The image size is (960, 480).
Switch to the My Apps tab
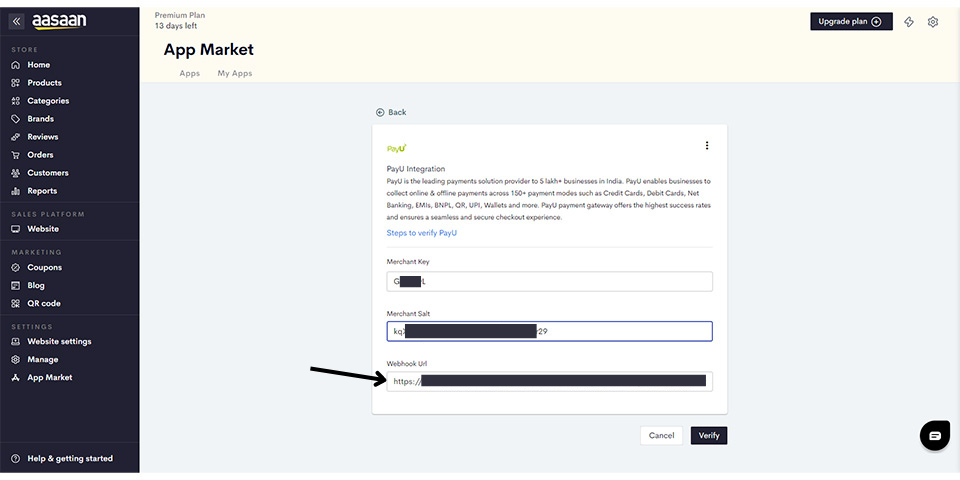235,74
